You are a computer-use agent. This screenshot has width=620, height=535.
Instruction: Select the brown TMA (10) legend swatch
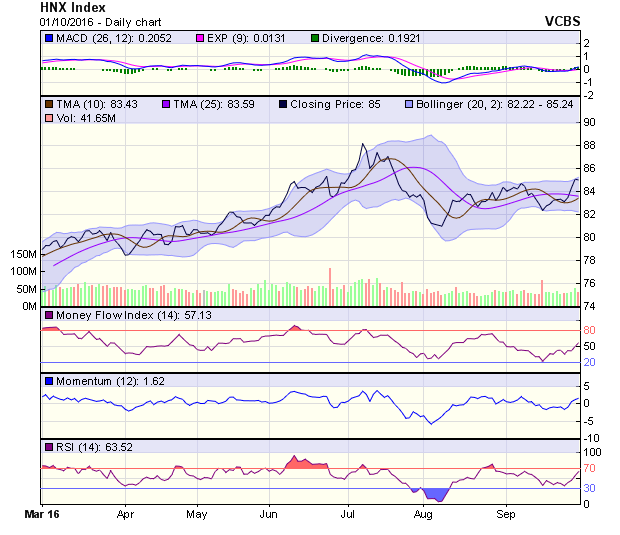[48, 103]
